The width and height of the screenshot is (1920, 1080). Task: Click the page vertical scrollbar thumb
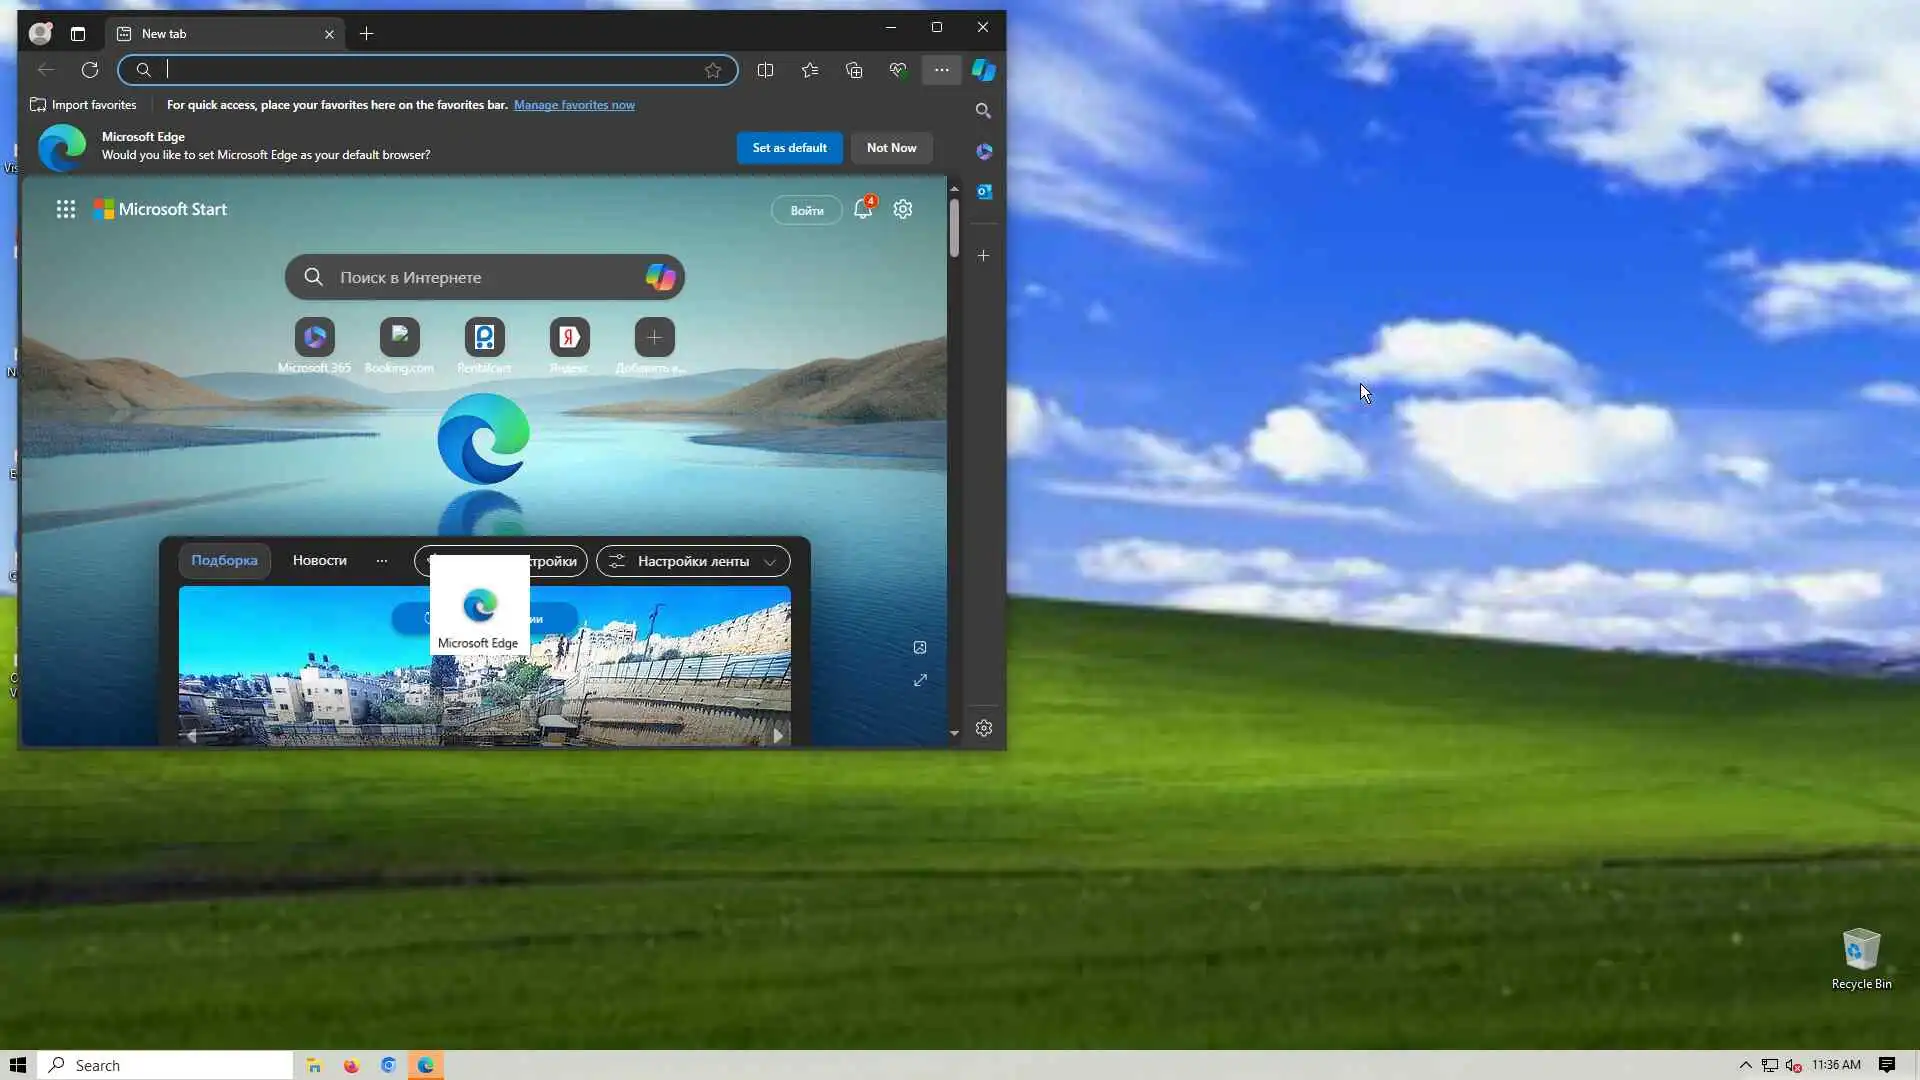pos(954,228)
